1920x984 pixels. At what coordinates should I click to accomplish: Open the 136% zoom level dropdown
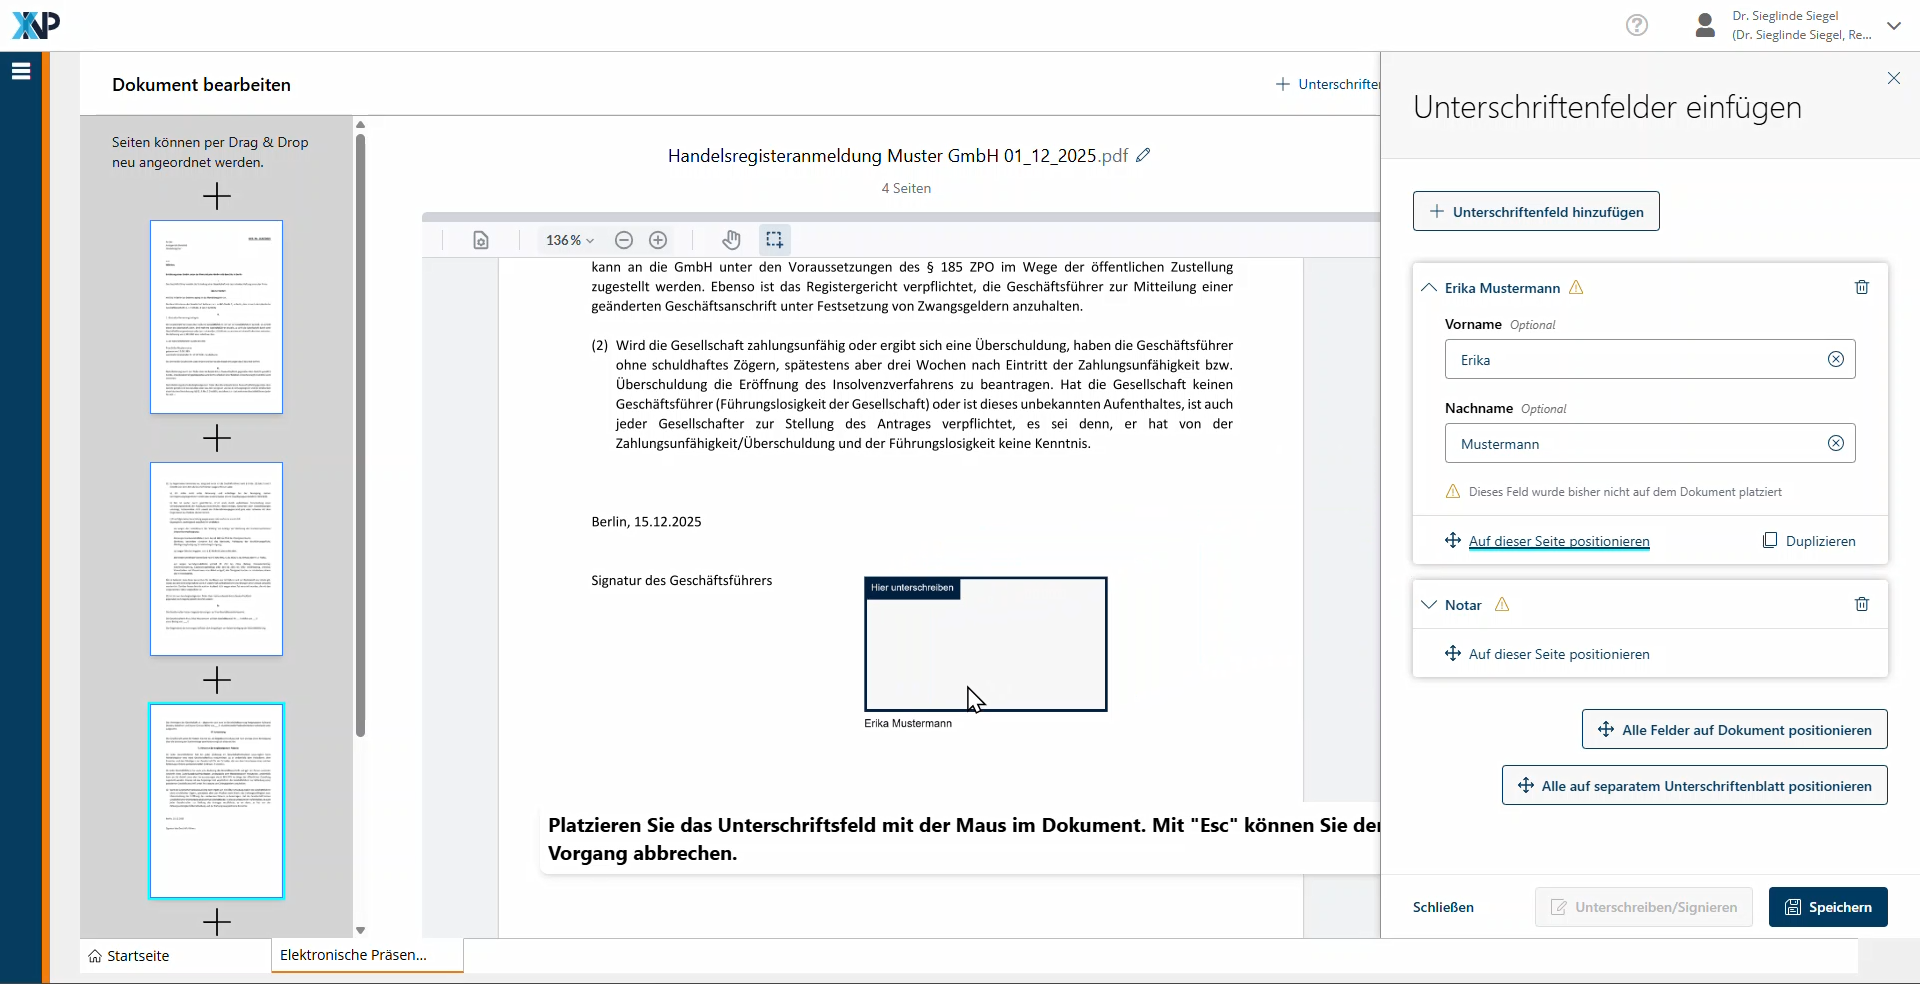[569, 240]
